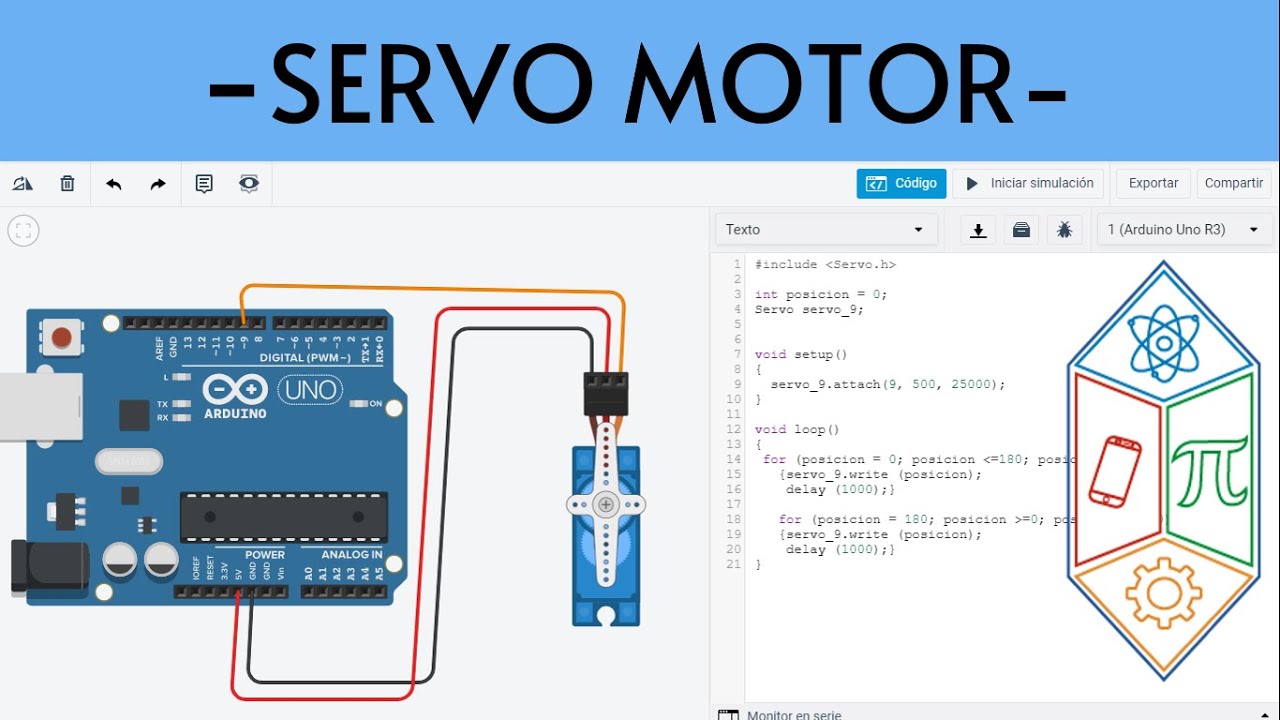Click code line 'Servo servo_9;'
This screenshot has width=1280, height=720.
tap(809, 310)
